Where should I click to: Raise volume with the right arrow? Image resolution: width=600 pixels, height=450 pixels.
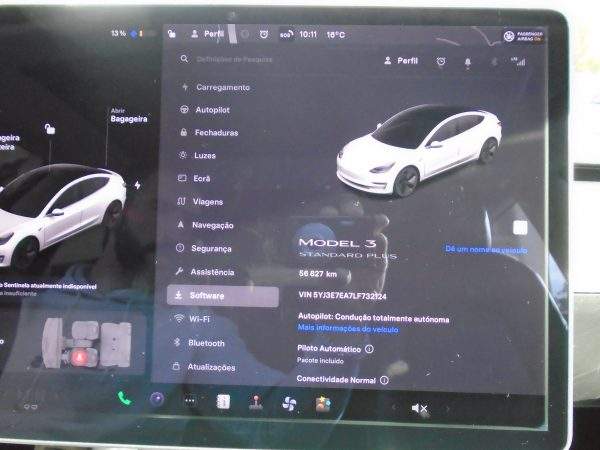point(447,409)
